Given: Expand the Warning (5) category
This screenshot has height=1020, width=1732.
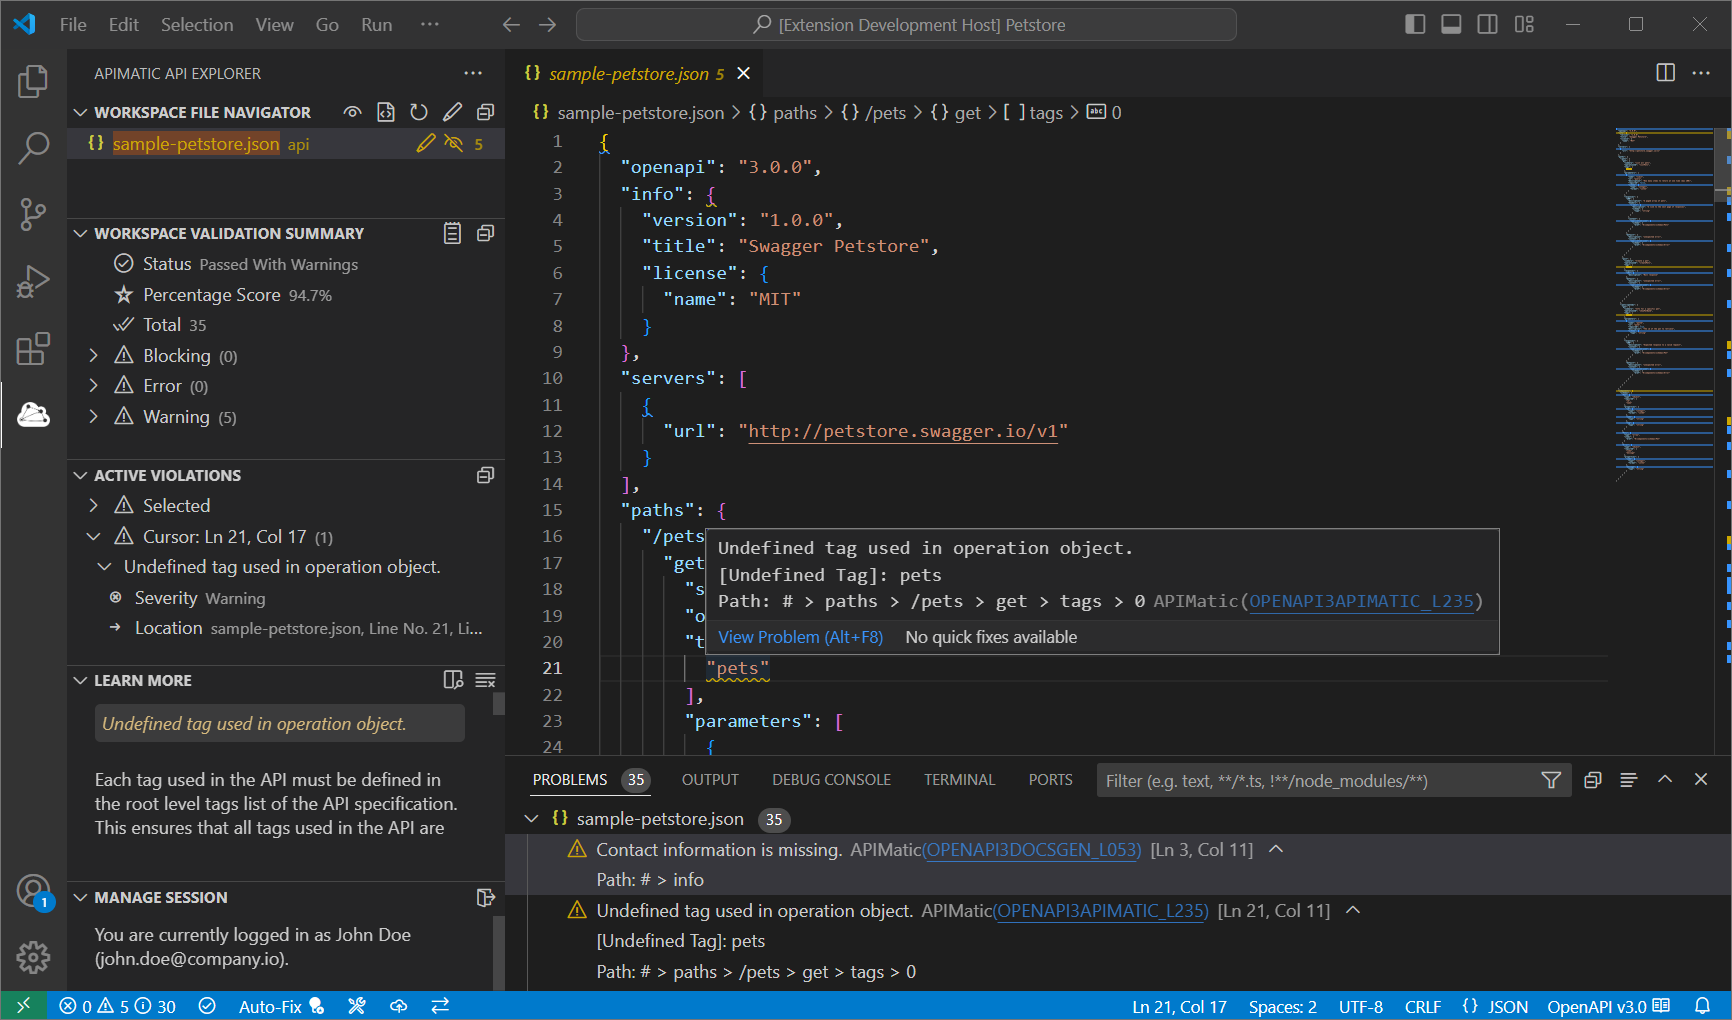Looking at the screenshot, I should click(x=94, y=416).
